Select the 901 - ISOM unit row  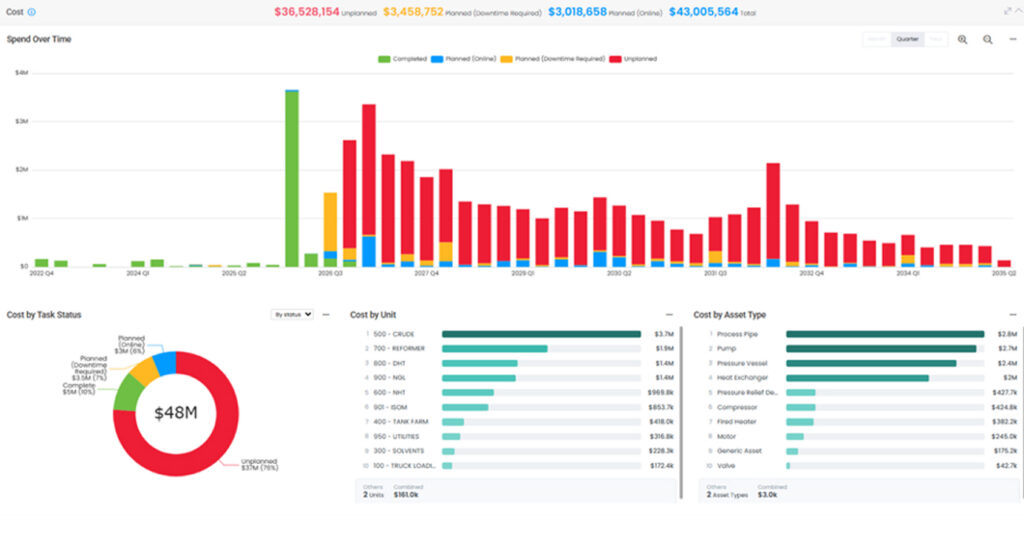click(x=519, y=407)
